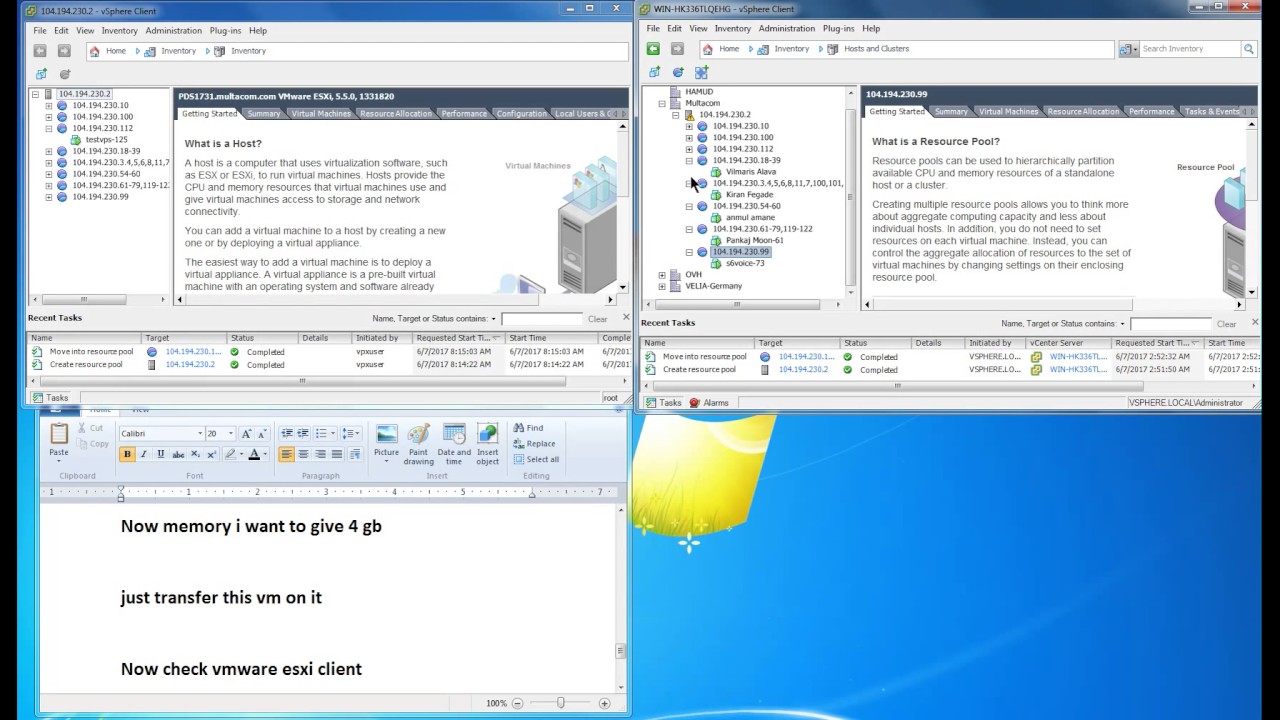Click New virtual machine icon in left vSphere toolbar

(41, 74)
